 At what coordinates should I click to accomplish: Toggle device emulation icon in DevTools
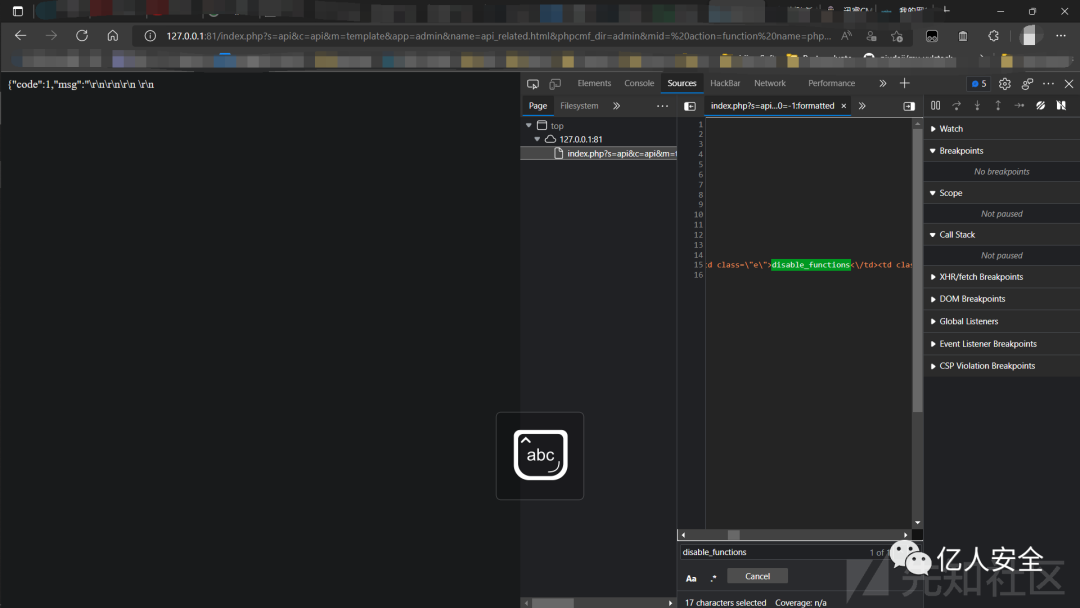(x=555, y=84)
